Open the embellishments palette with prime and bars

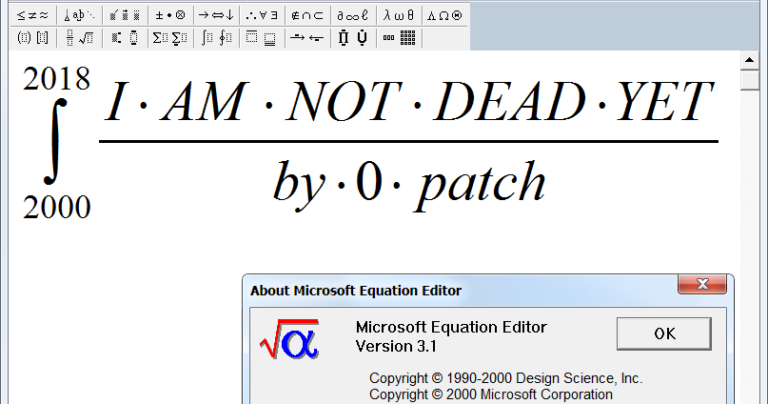click(x=125, y=16)
